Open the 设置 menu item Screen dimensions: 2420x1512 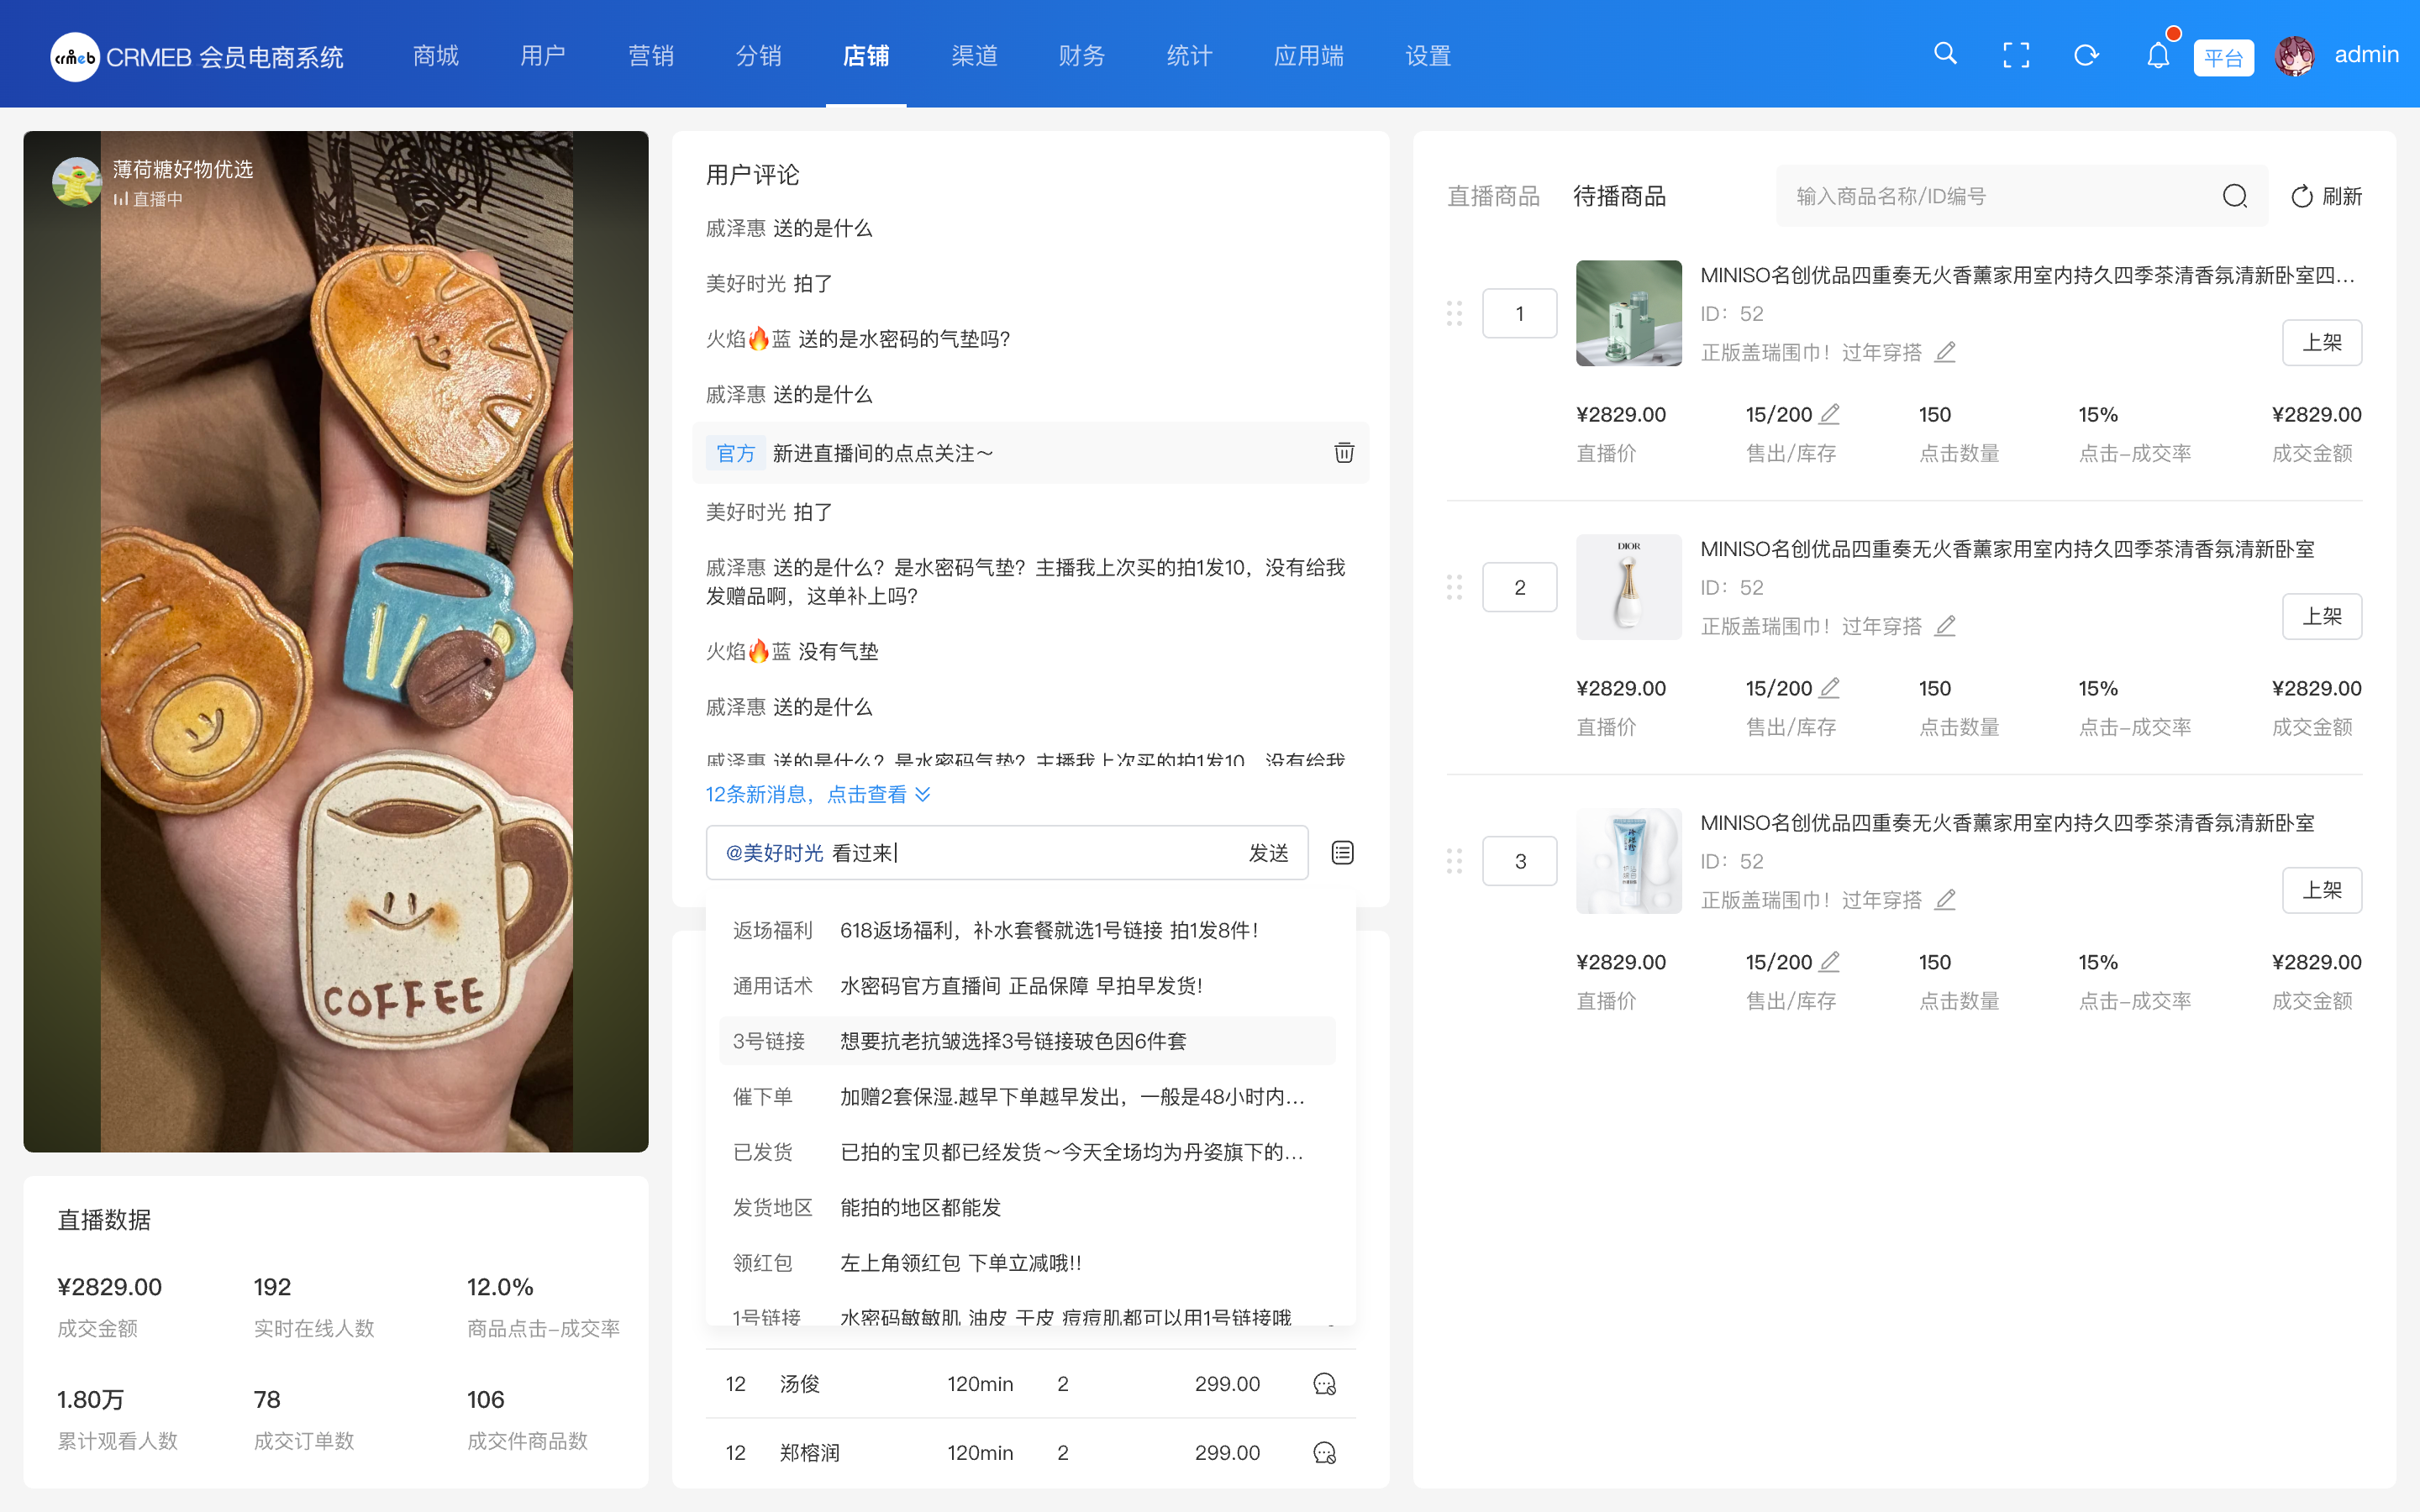click(1427, 56)
